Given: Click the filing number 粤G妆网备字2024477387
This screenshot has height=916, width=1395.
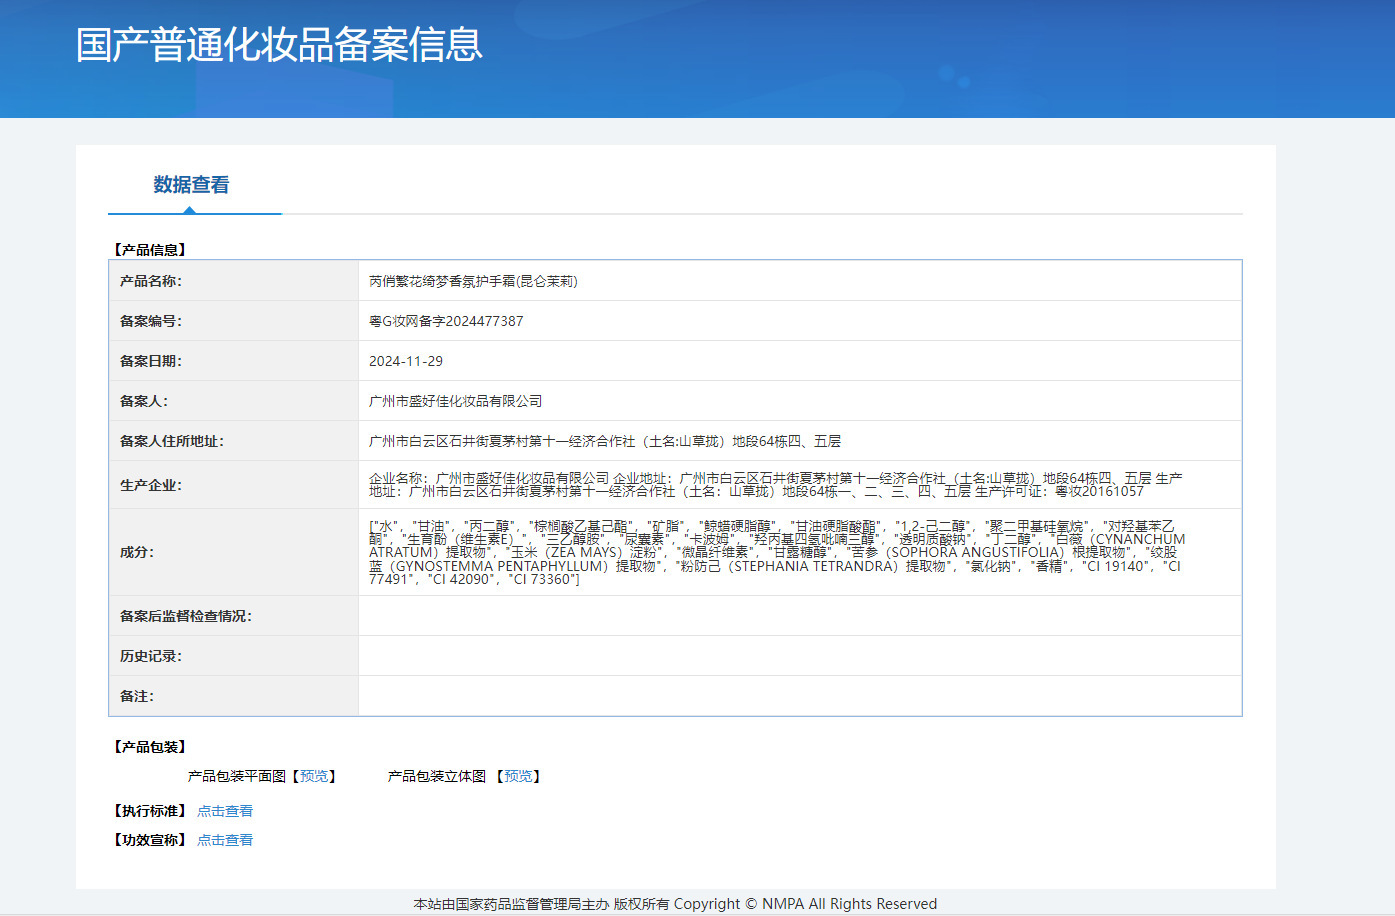Looking at the screenshot, I should (446, 321).
